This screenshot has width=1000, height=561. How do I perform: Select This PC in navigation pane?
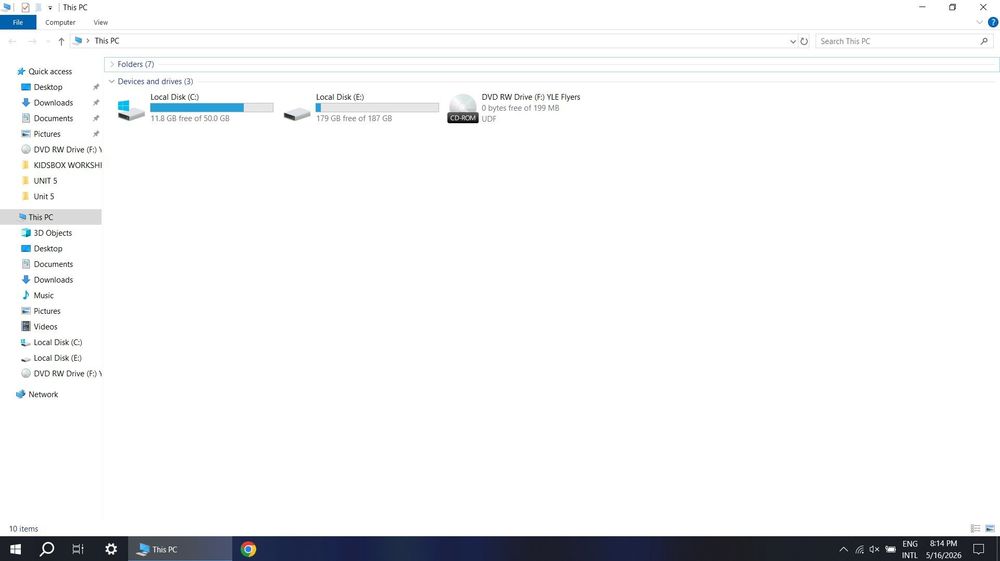(x=40, y=217)
